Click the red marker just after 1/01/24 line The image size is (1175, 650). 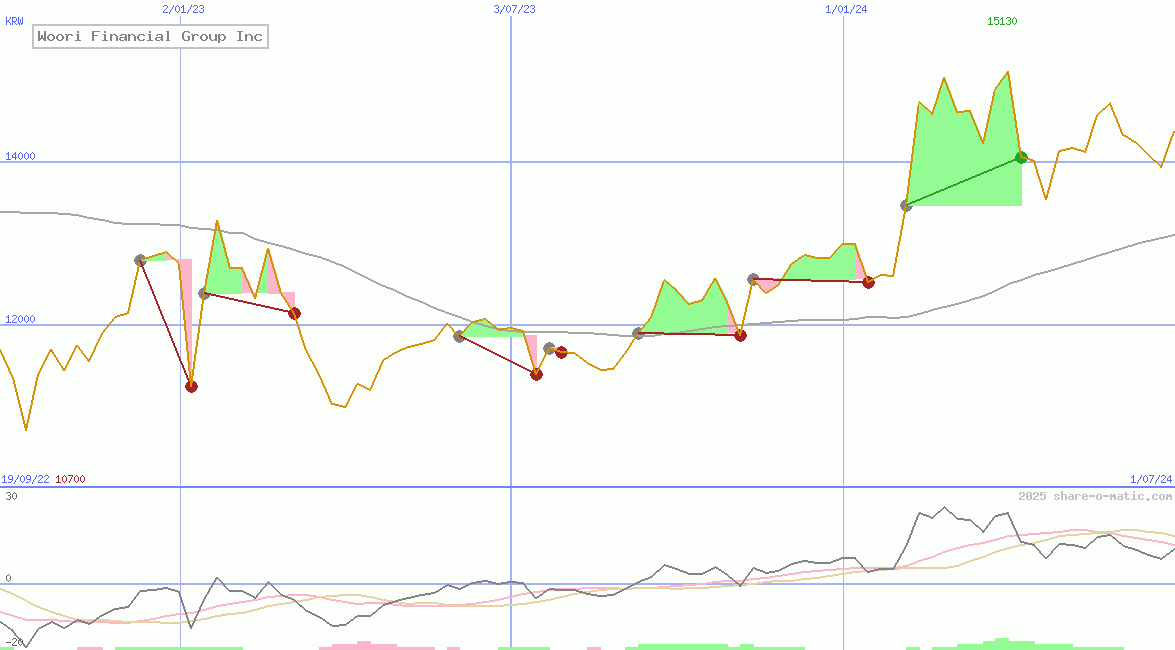tap(868, 282)
